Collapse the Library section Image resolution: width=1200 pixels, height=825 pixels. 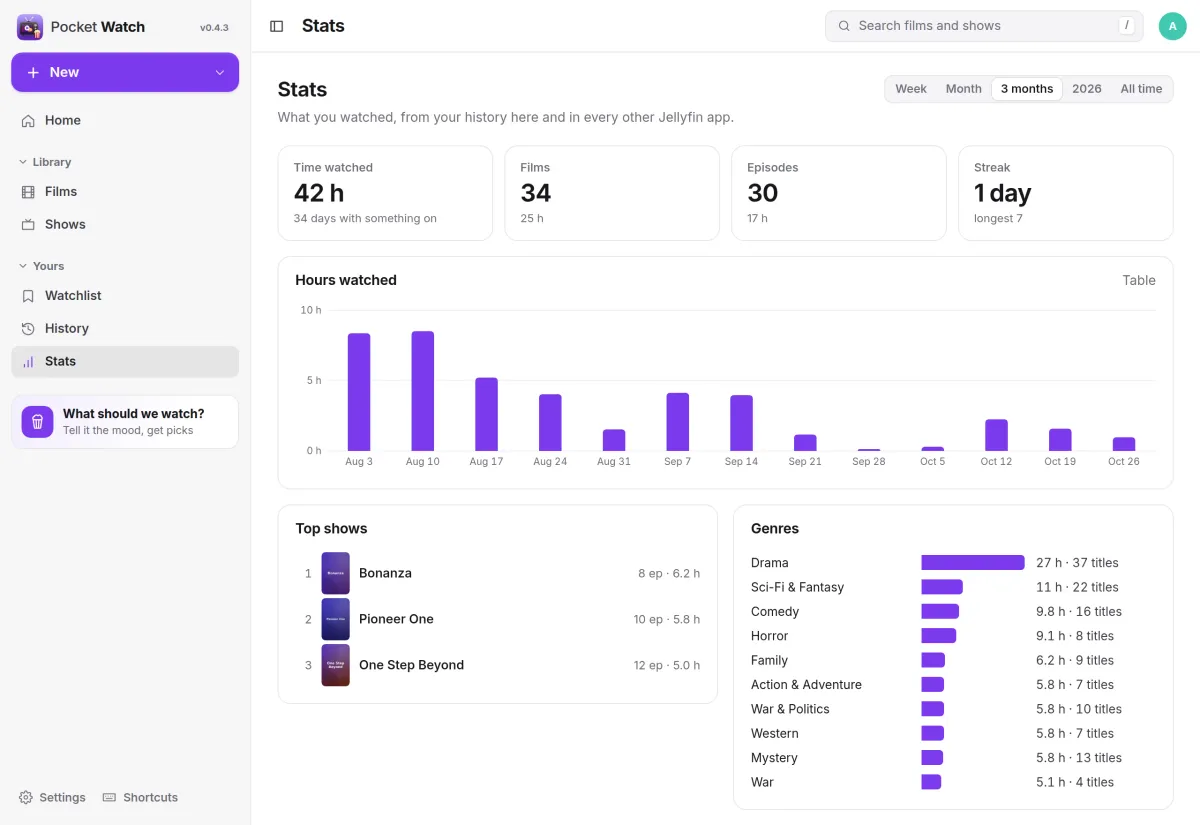(x=45, y=162)
